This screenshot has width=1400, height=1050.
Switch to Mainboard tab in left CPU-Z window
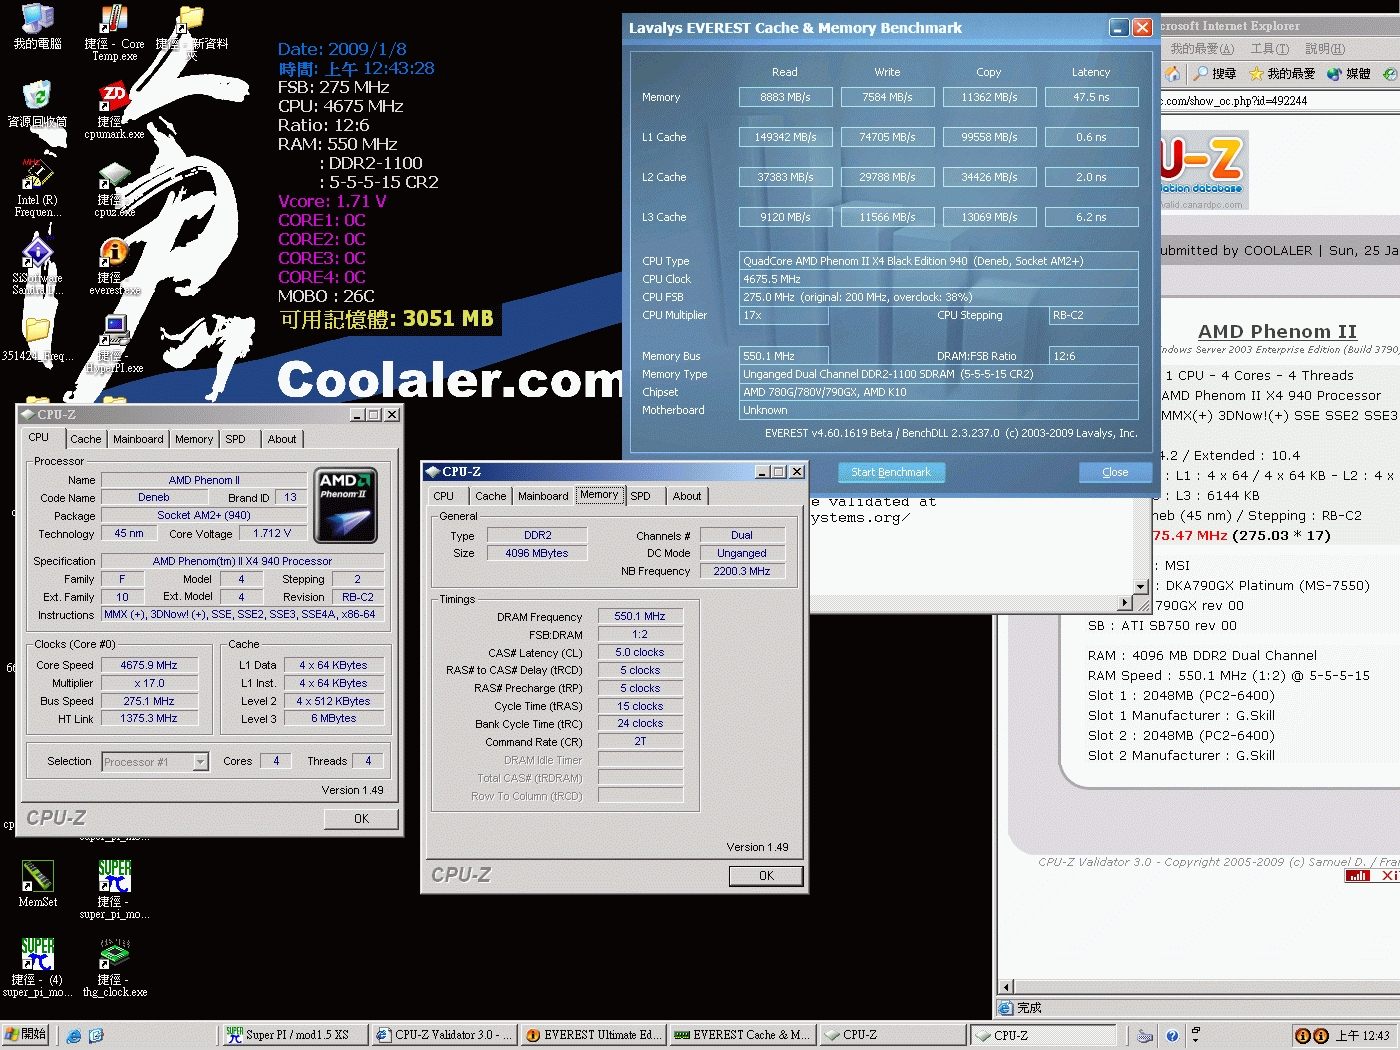(138, 439)
